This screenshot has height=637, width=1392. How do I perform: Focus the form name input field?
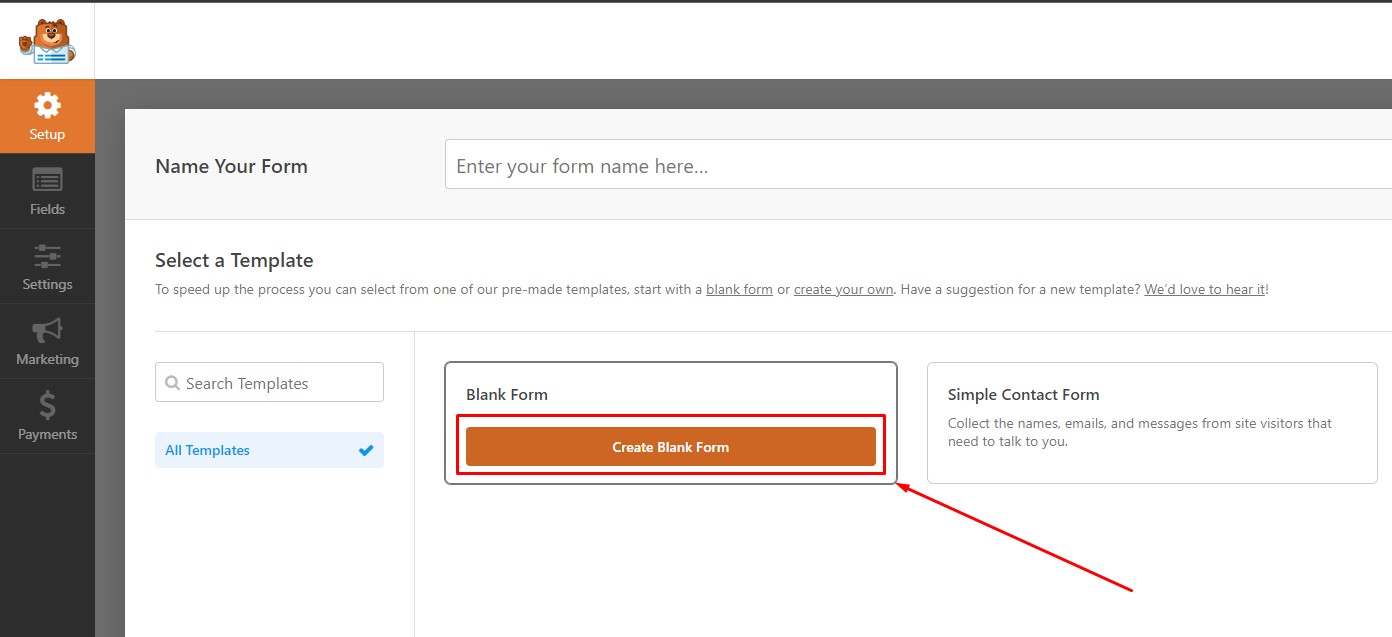pos(918,165)
